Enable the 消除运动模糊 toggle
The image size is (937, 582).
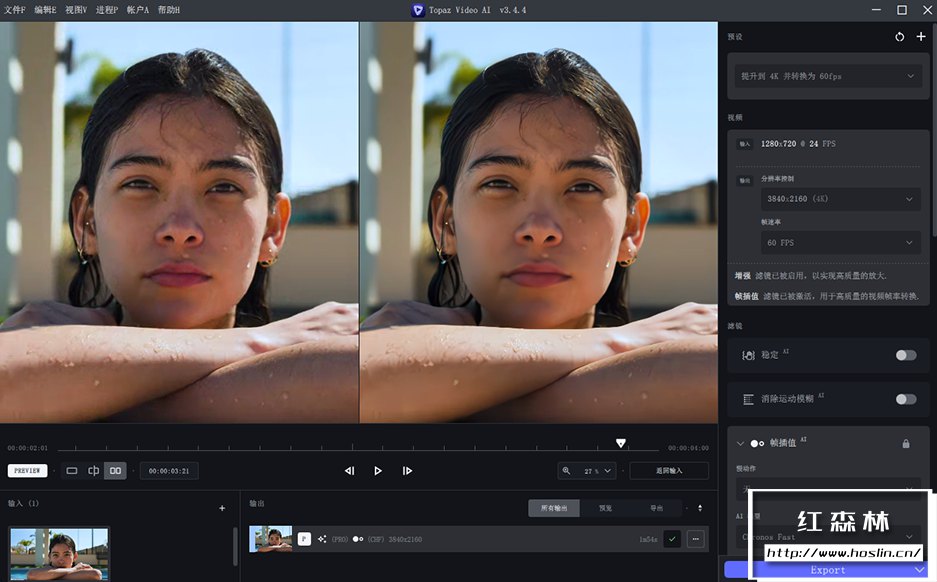[906, 399]
